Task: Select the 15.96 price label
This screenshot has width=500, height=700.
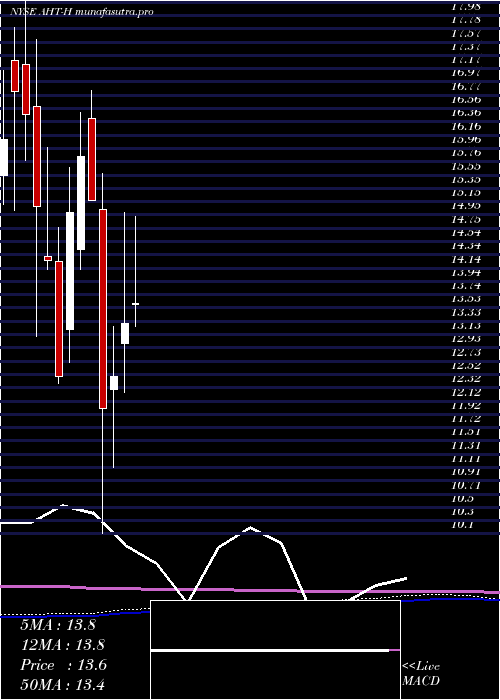Action: (x=466, y=139)
